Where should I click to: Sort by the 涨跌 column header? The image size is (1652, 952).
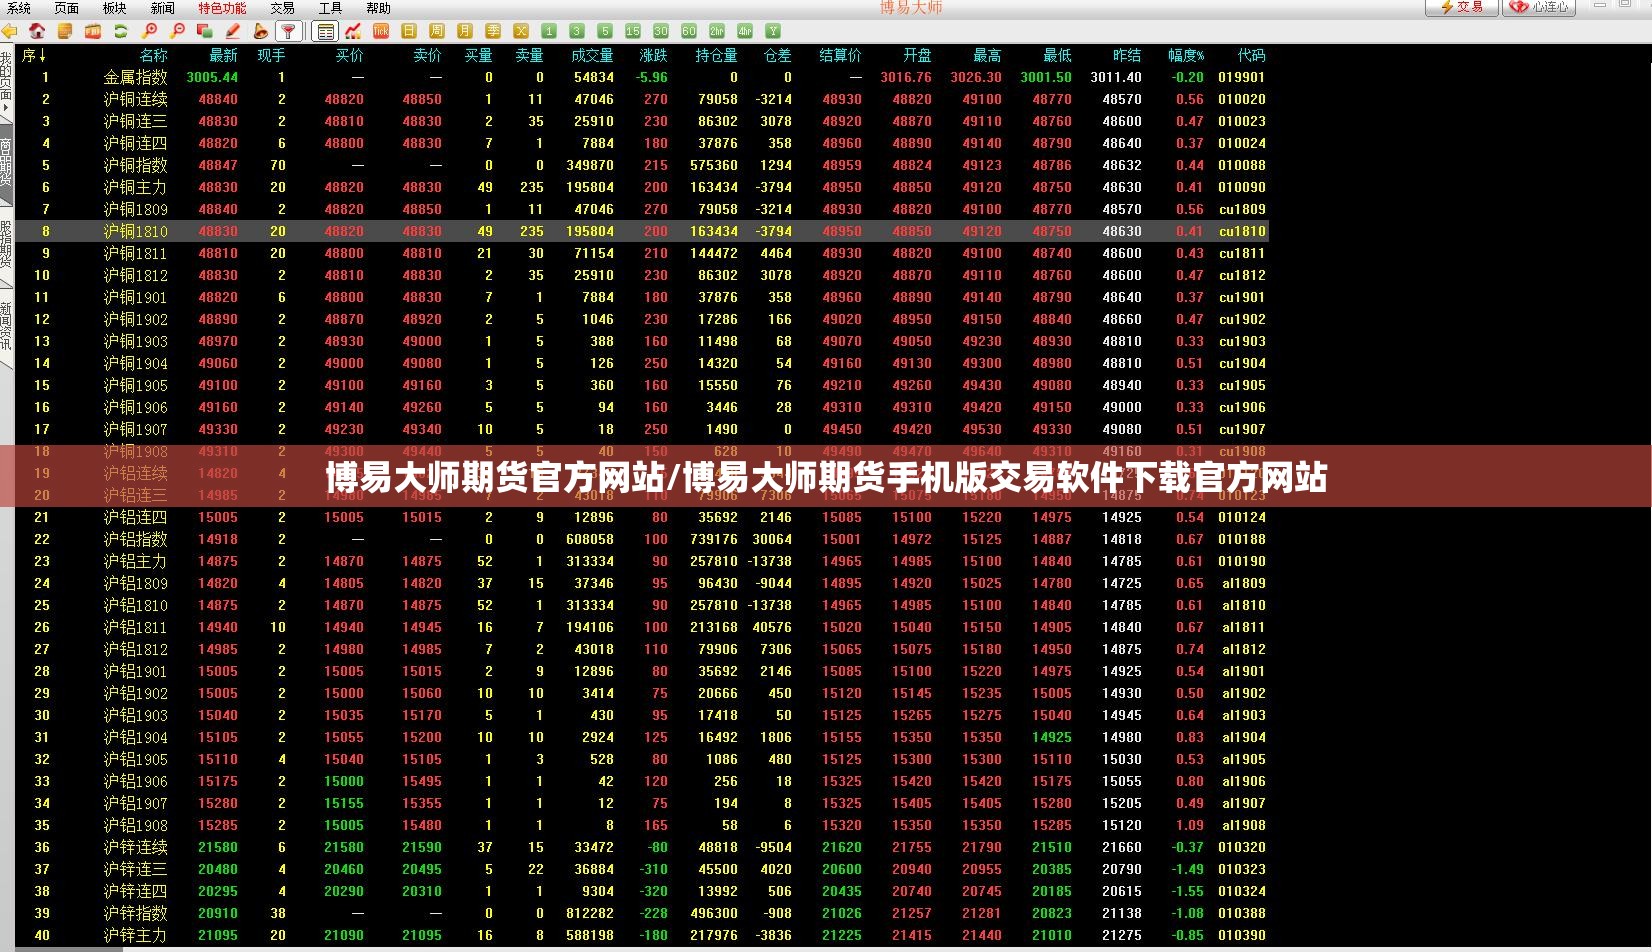[x=653, y=55]
